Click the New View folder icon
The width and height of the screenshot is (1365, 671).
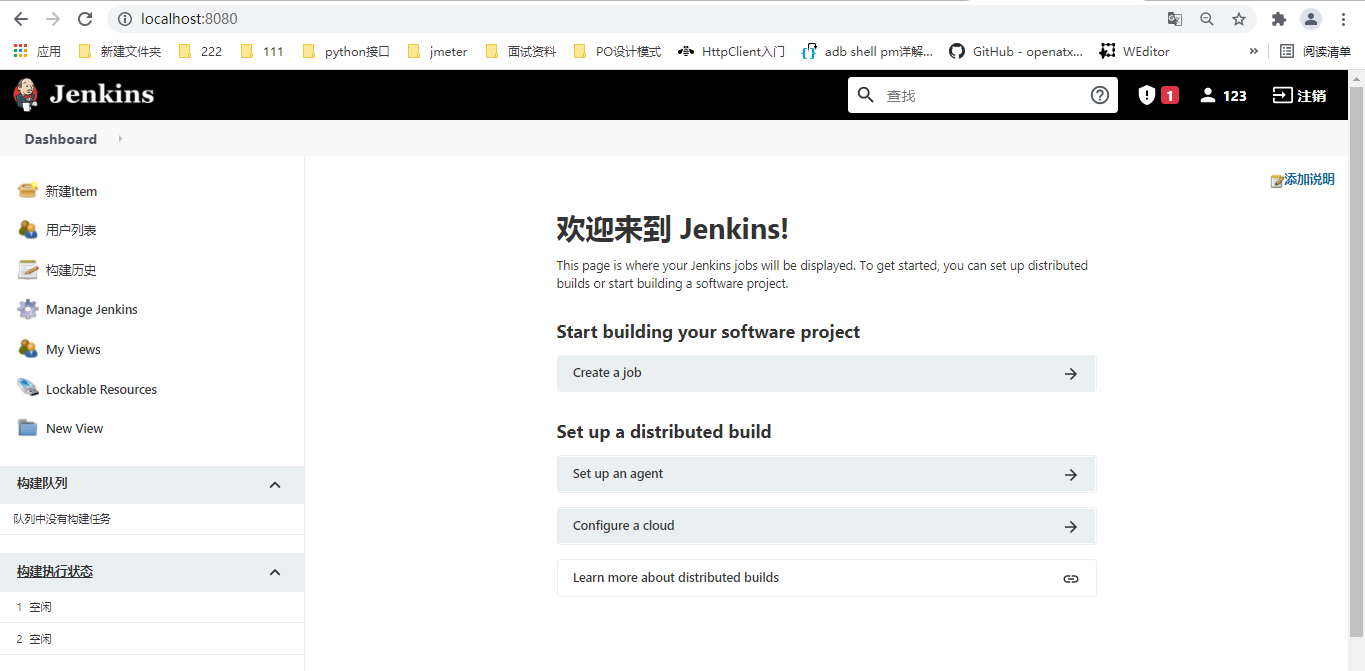click(28, 428)
